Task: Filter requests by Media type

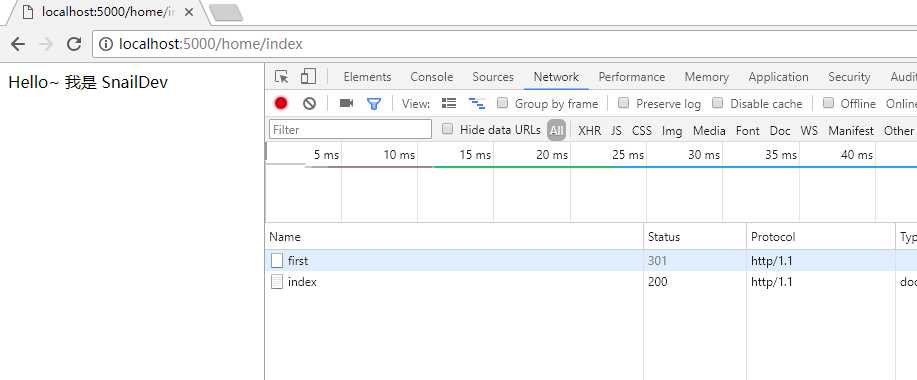Action: (x=709, y=130)
